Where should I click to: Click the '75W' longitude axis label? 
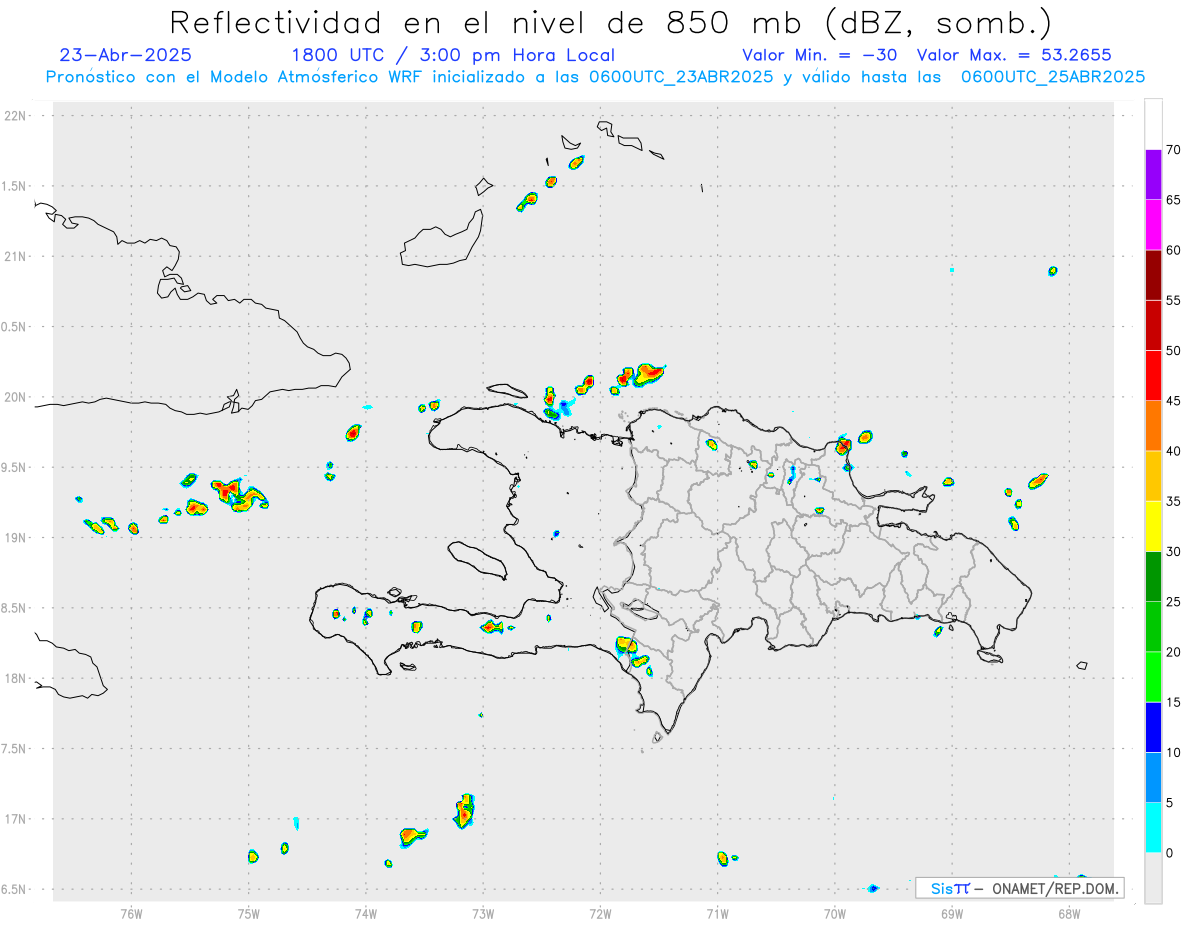[x=249, y=912]
